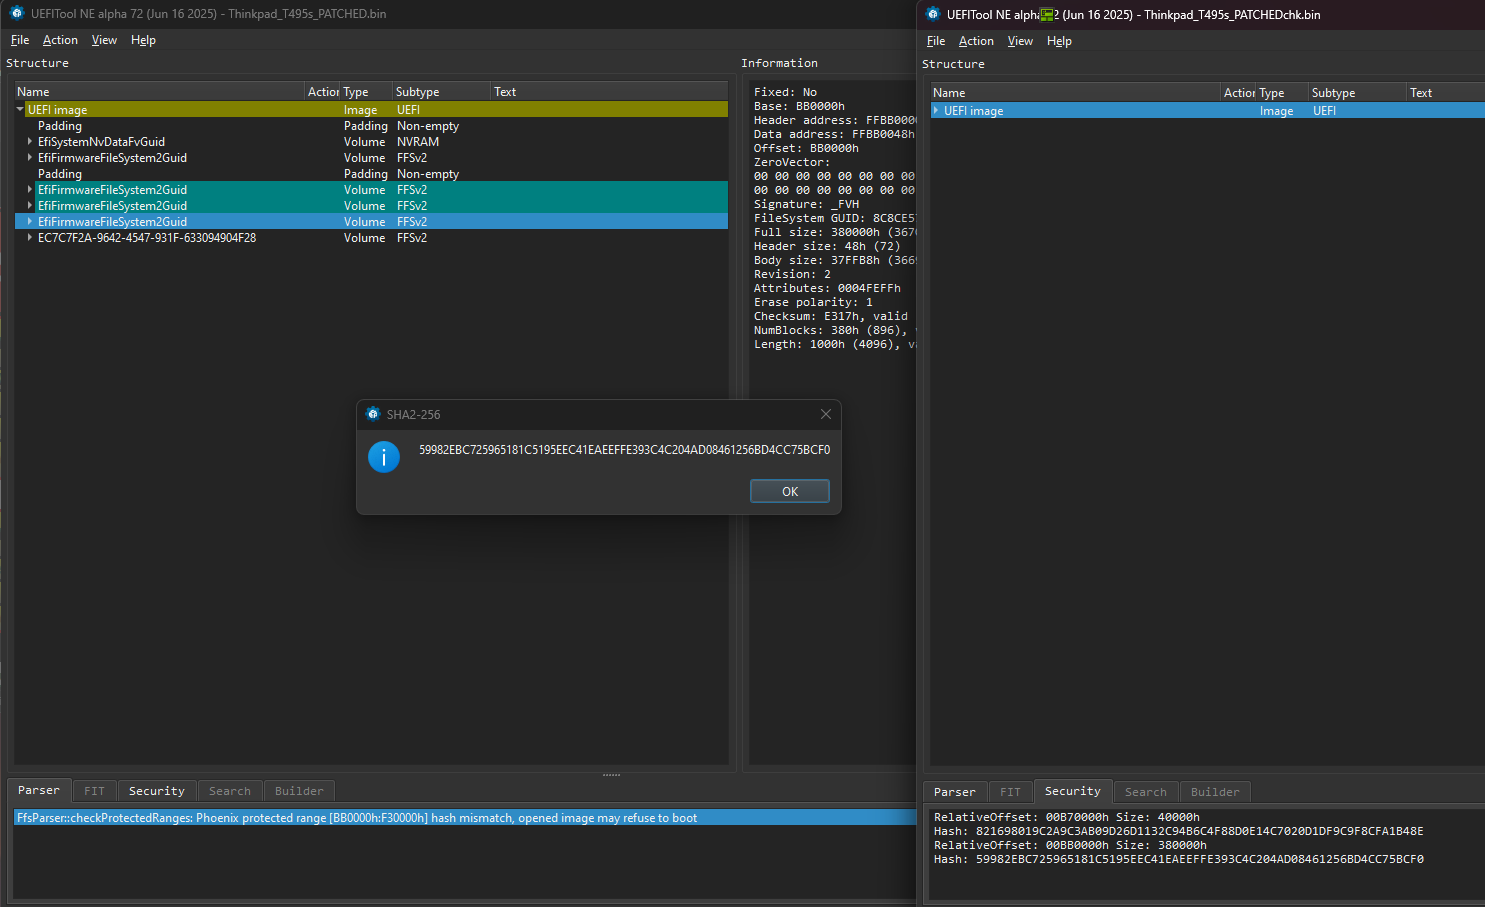1485x907 pixels.
Task: Click the Subtype column header in left window
Action: click(x=417, y=92)
